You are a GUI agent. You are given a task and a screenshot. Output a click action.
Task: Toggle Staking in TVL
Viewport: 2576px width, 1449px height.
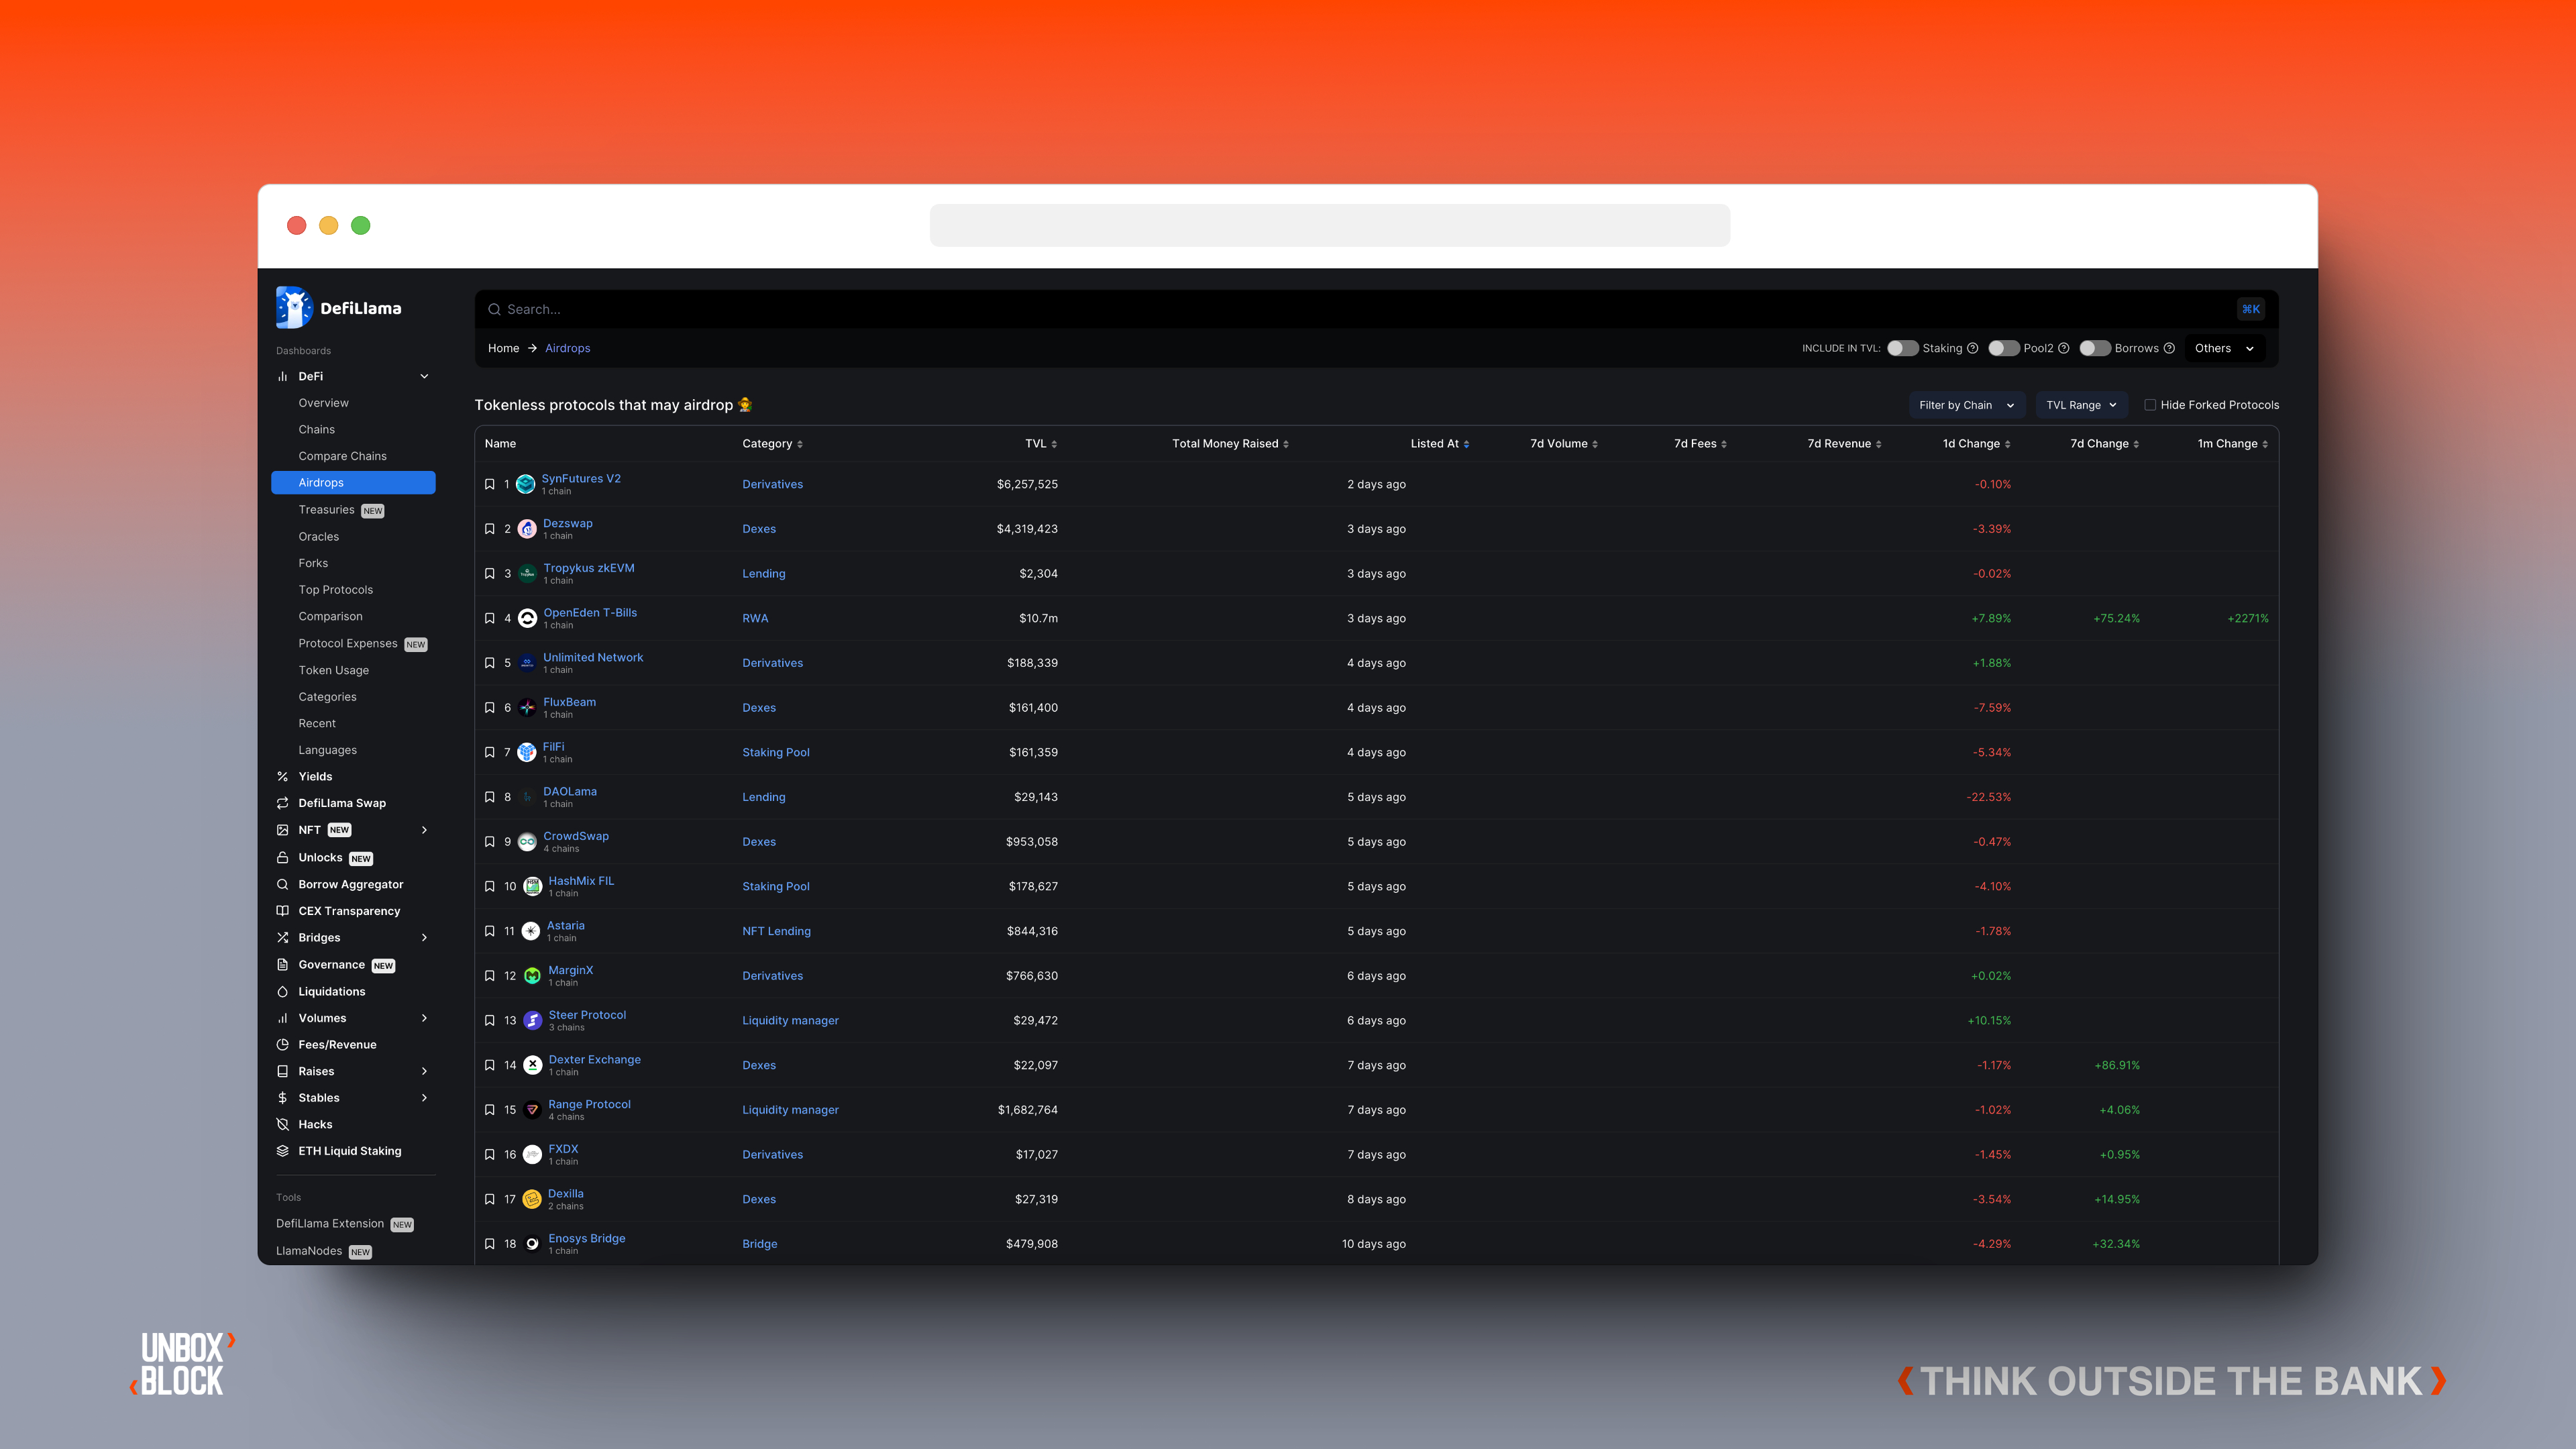(1902, 348)
